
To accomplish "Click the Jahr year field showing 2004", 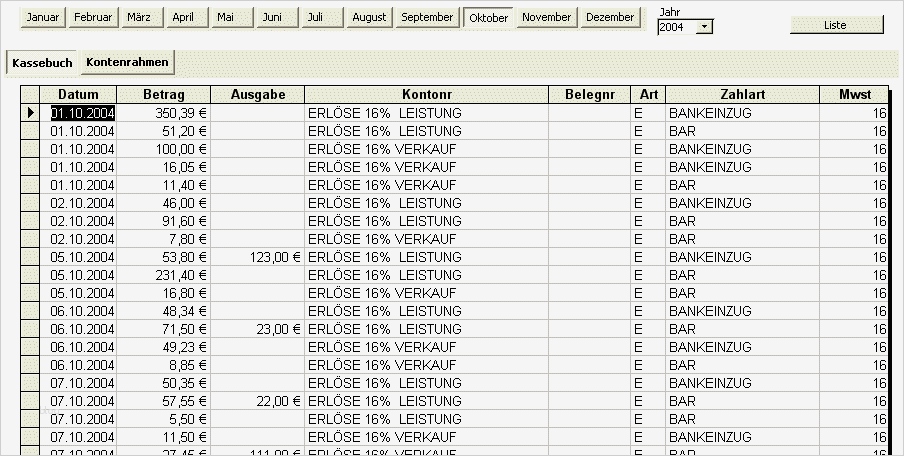I will coord(676,27).
